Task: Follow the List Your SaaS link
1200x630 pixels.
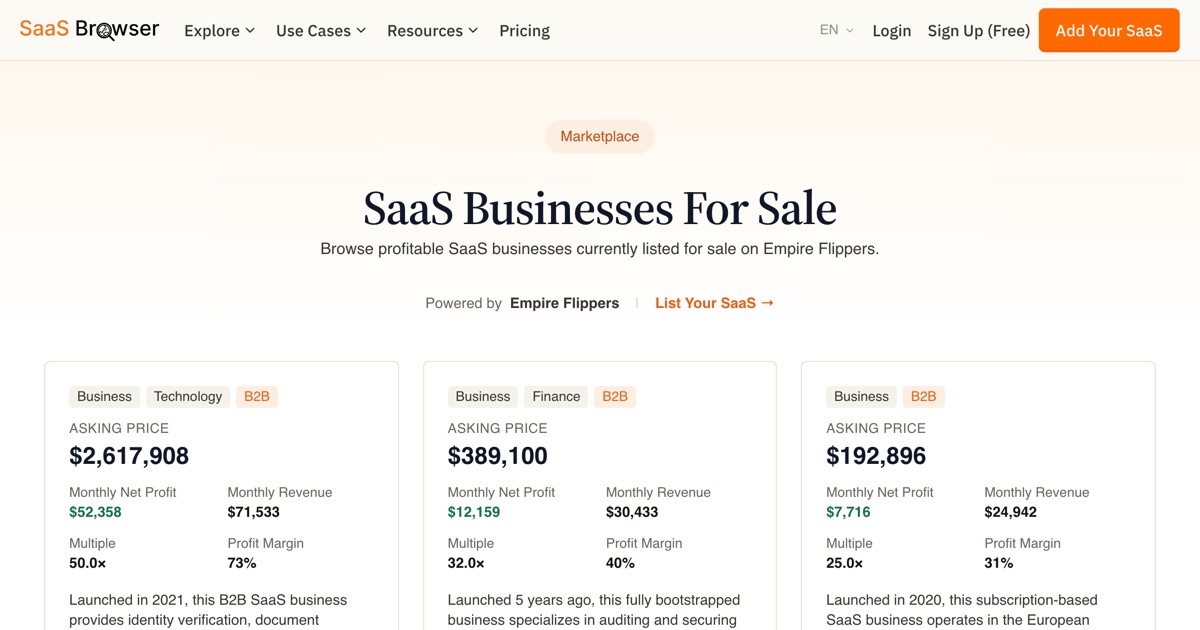Action: pos(714,303)
